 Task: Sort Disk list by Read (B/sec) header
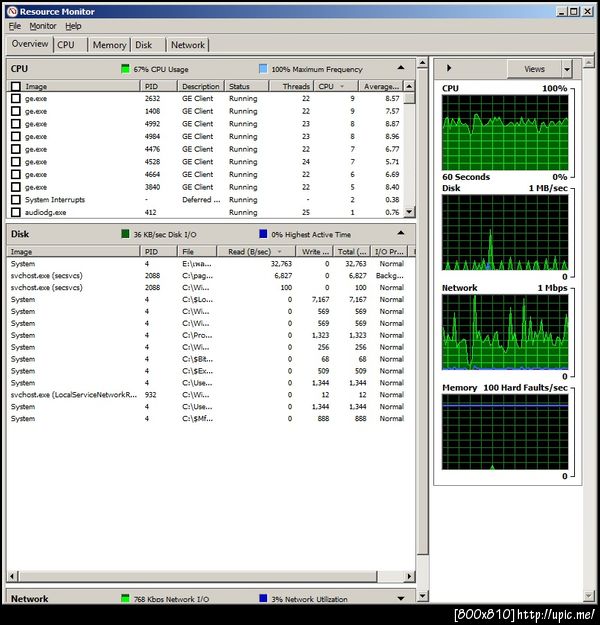click(256, 252)
